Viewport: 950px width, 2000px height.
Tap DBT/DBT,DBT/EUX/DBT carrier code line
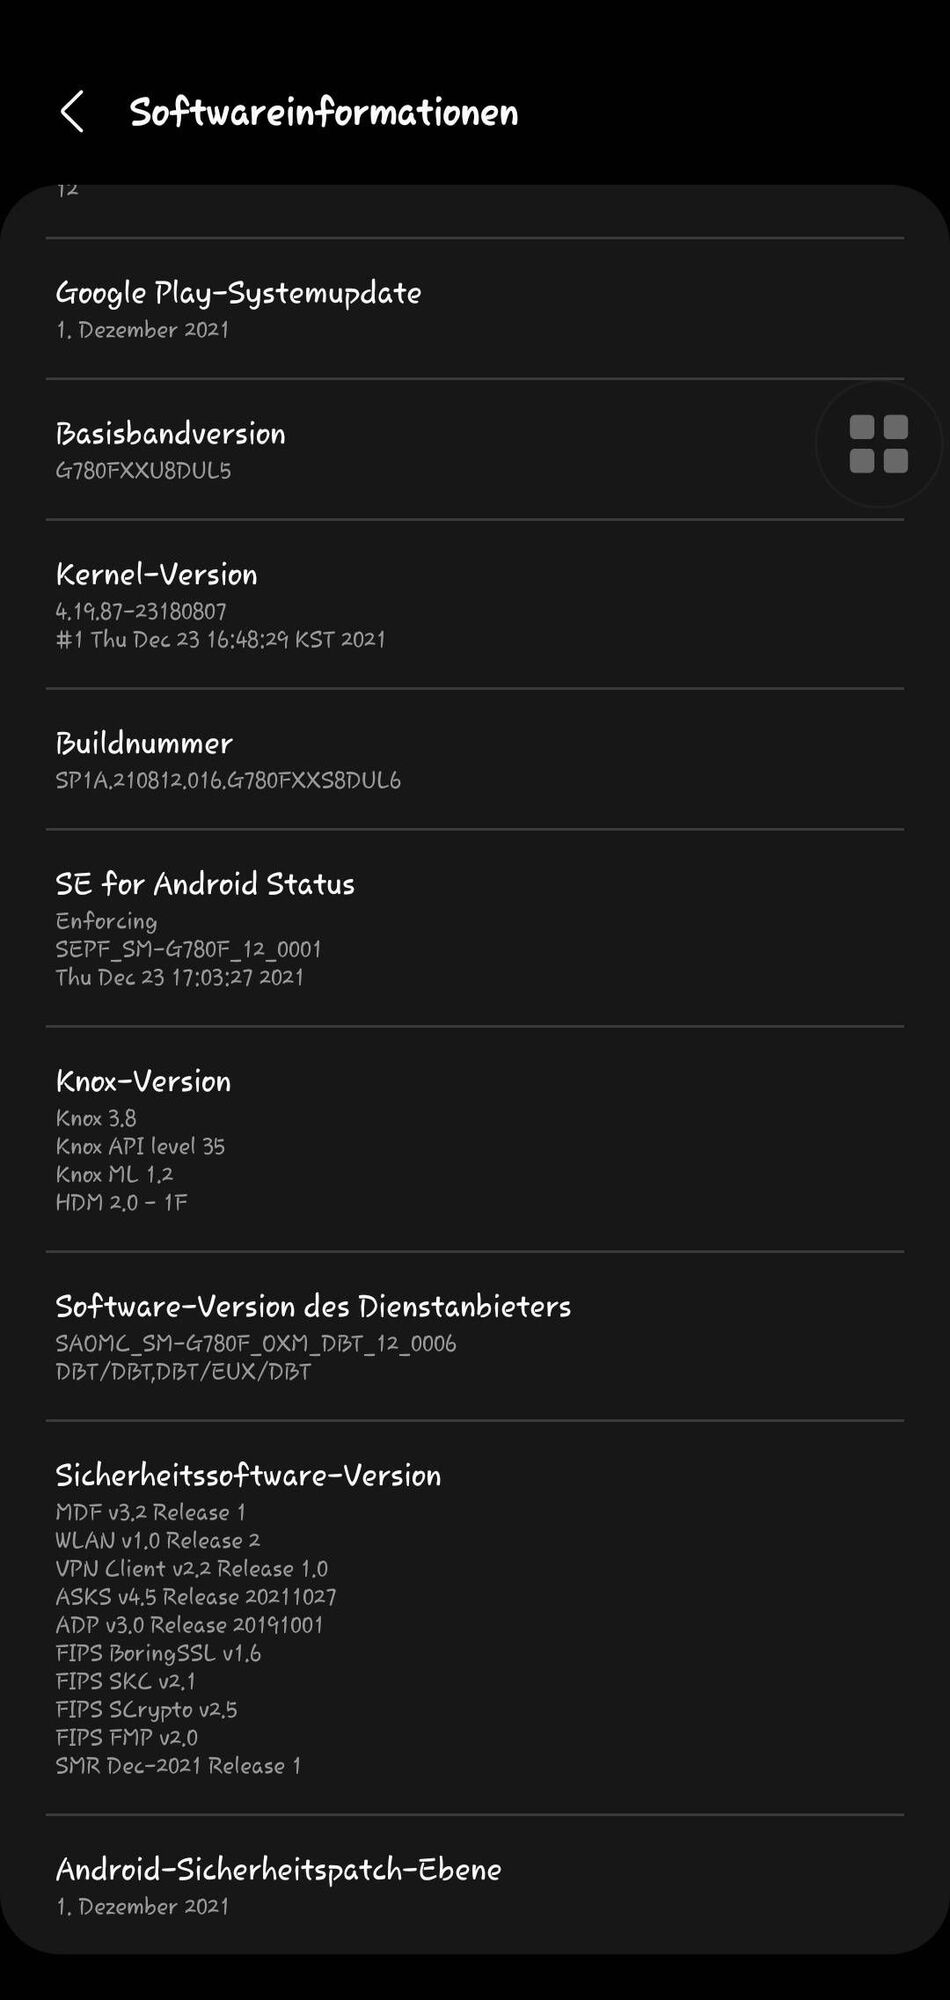coord(183,1372)
